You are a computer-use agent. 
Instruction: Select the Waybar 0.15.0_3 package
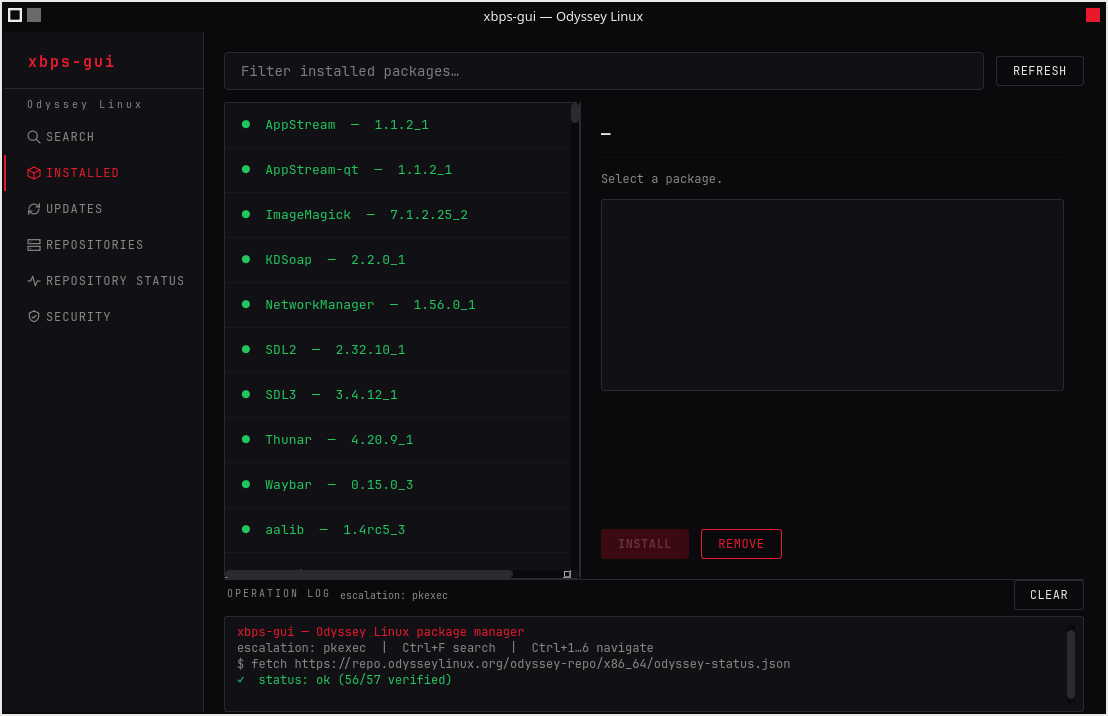[x=398, y=485]
